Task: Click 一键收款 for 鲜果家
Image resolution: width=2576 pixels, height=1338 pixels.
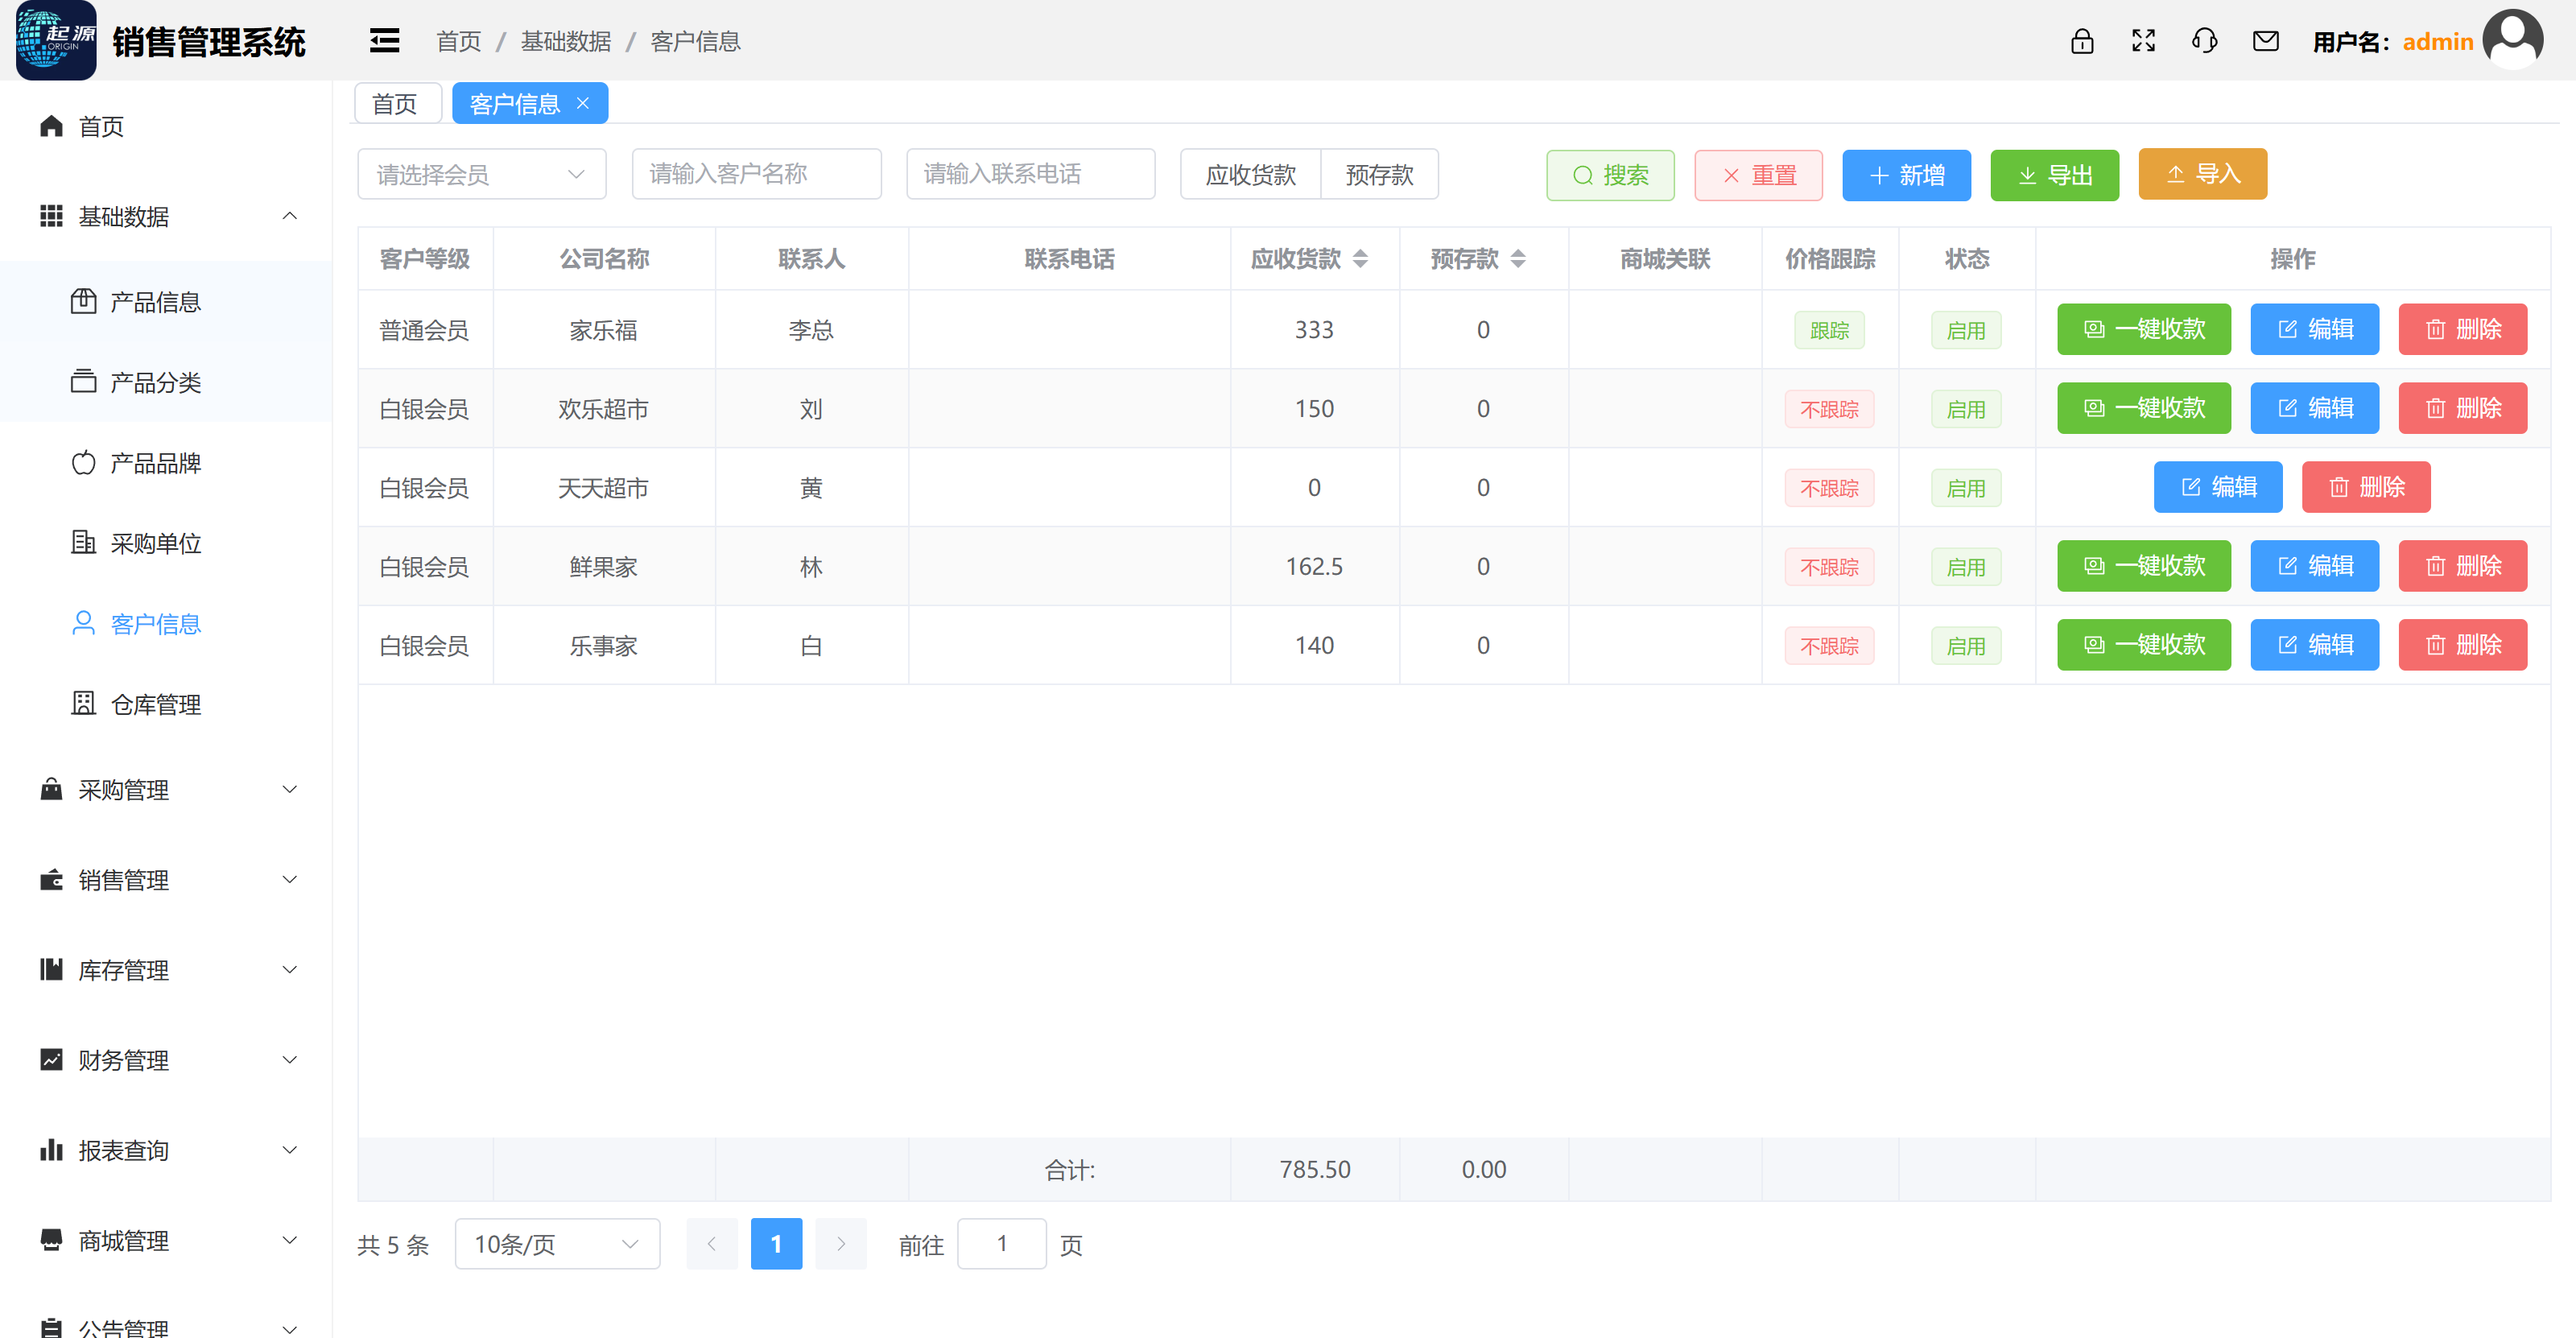Action: coord(2144,566)
